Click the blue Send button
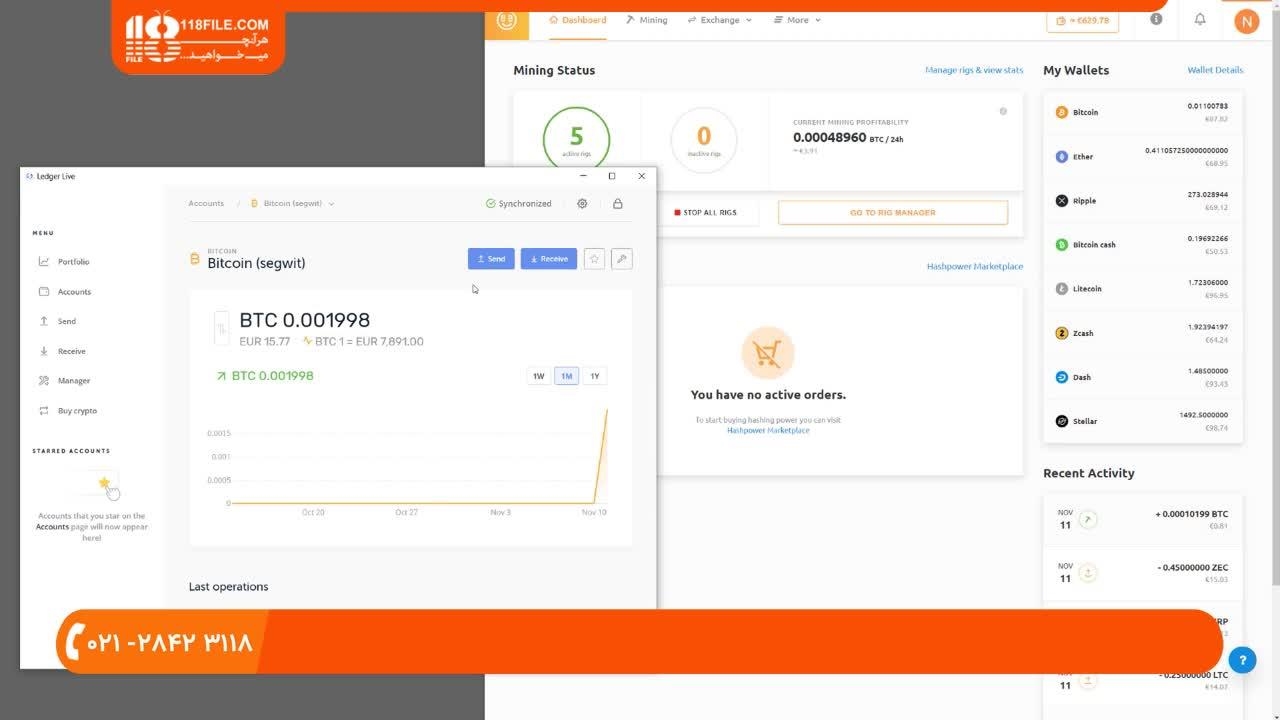Screen dimensions: 1280x720 (x=491, y=259)
